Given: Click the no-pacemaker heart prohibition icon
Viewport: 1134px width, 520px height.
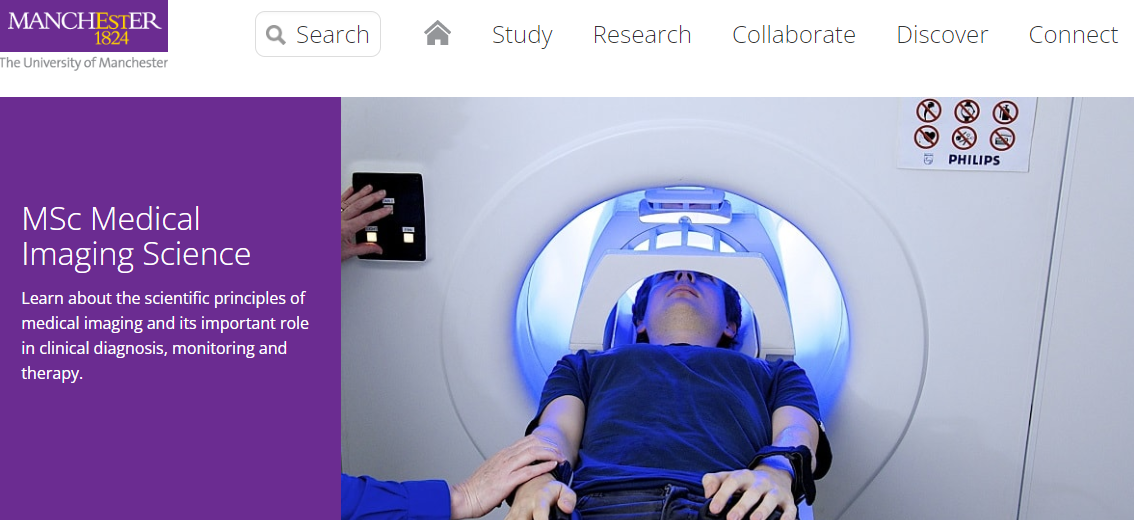Looking at the screenshot, I should click(926, 137).
